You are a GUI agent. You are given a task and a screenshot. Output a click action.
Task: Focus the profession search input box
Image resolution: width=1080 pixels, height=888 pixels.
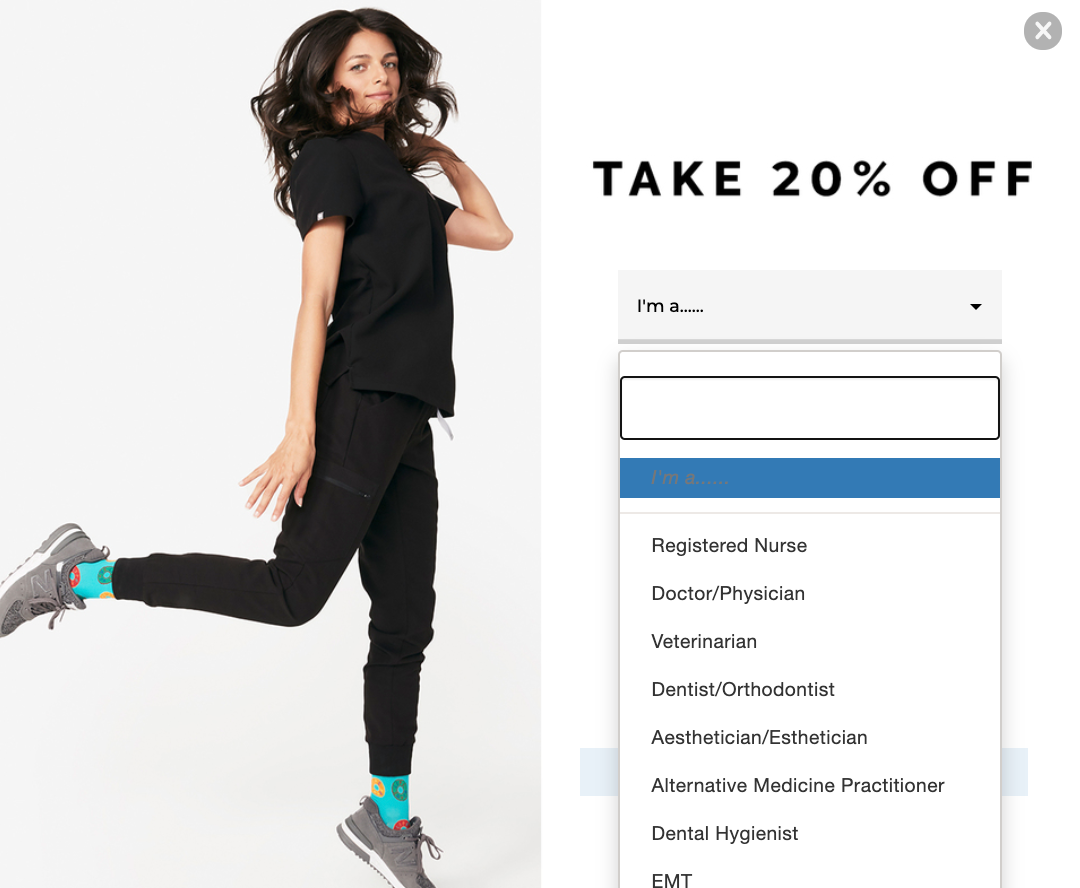click(x=809, y=408)
